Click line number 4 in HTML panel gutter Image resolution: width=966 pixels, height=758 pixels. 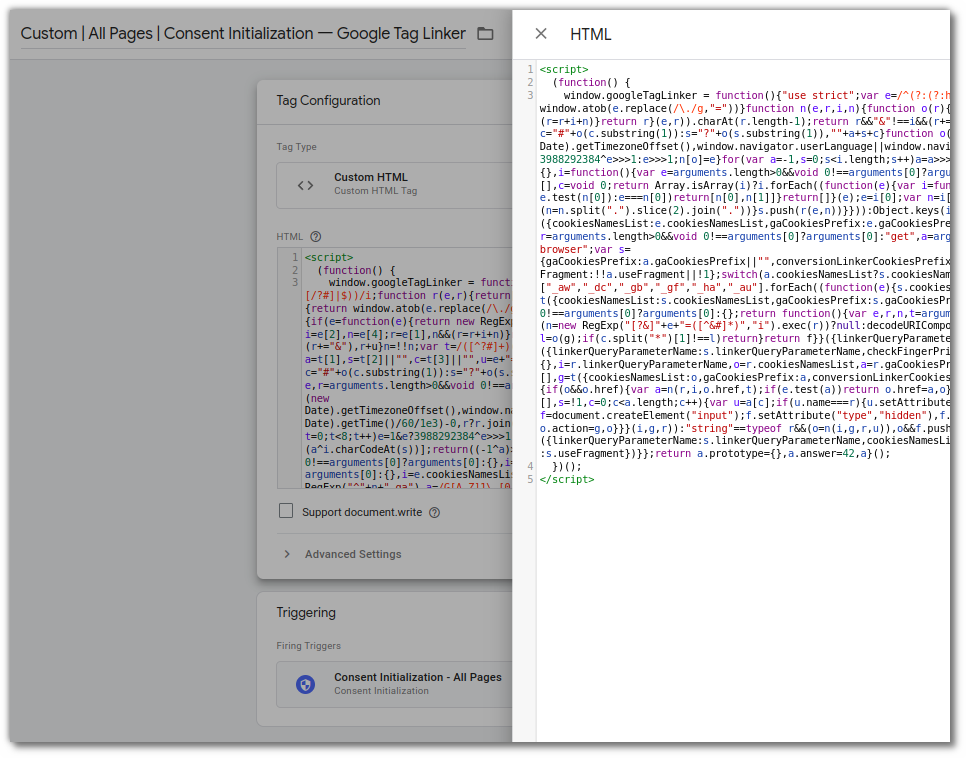point(530,467)
